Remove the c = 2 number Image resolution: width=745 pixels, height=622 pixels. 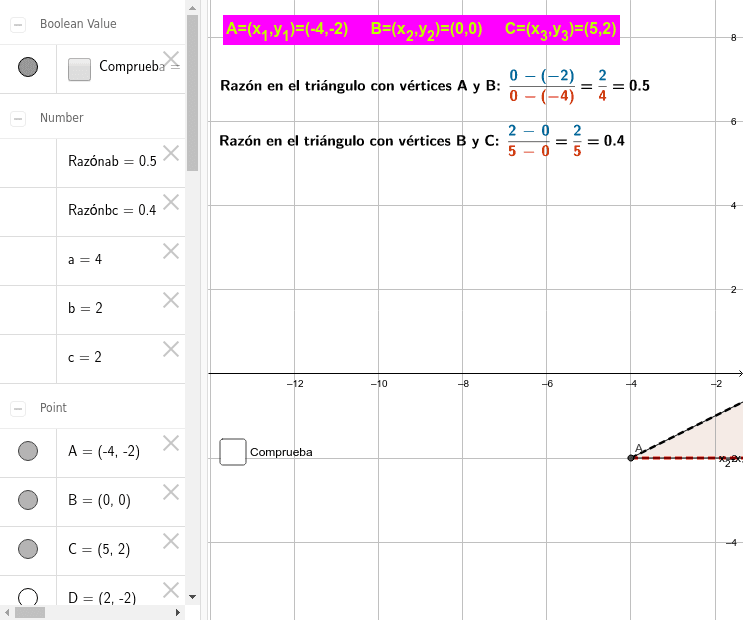171,349
